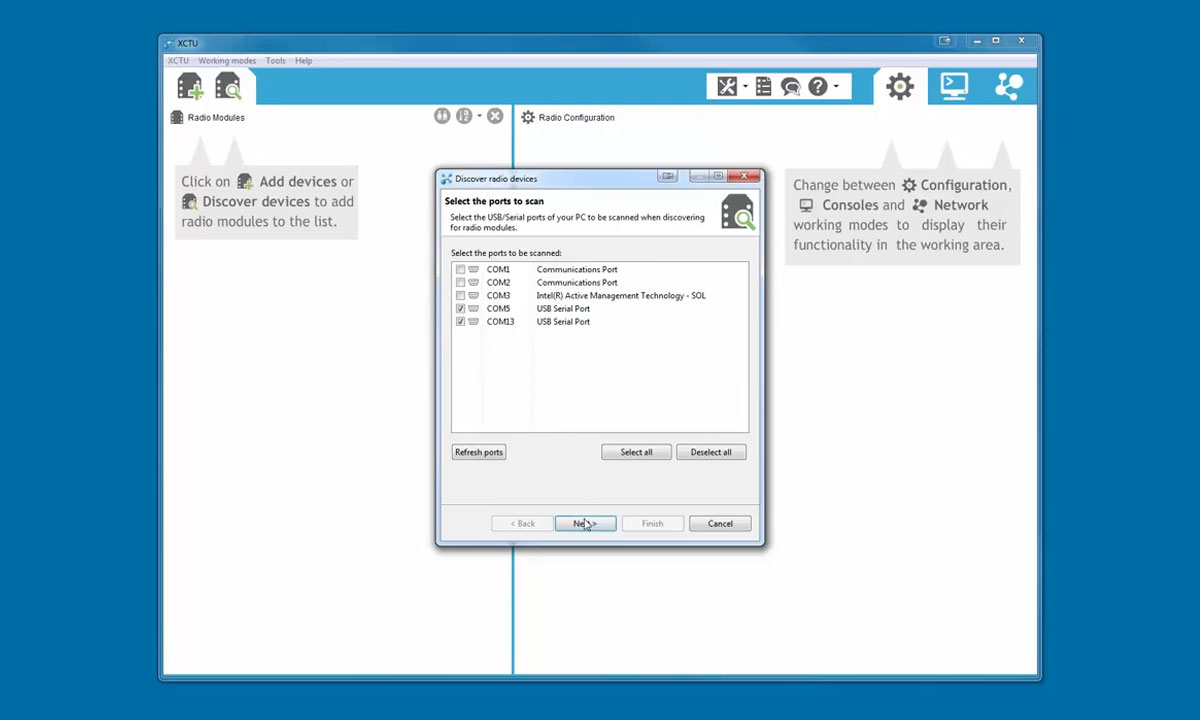Open the Help question mark icon

tap(818, 86)
